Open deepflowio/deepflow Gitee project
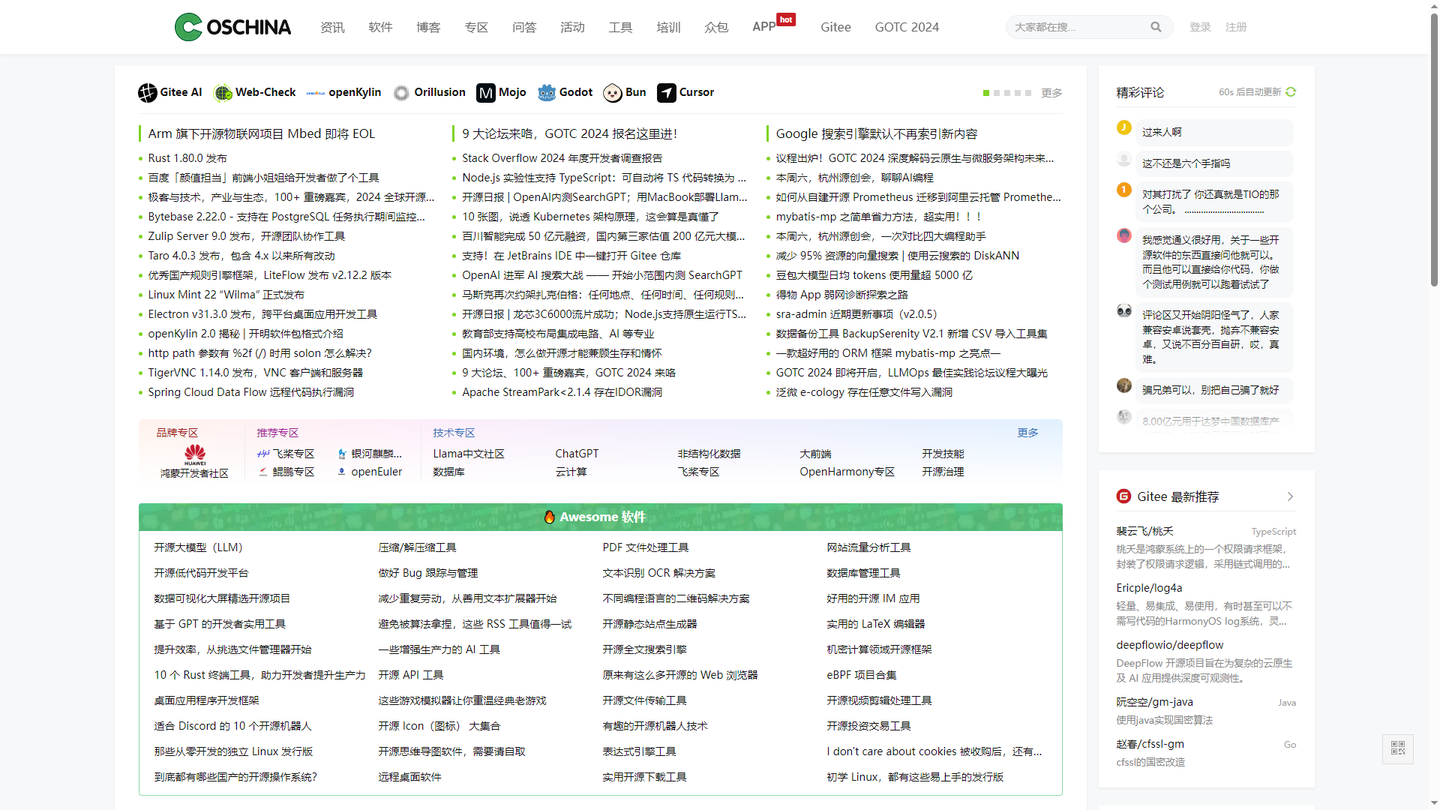 [1170, 645]
